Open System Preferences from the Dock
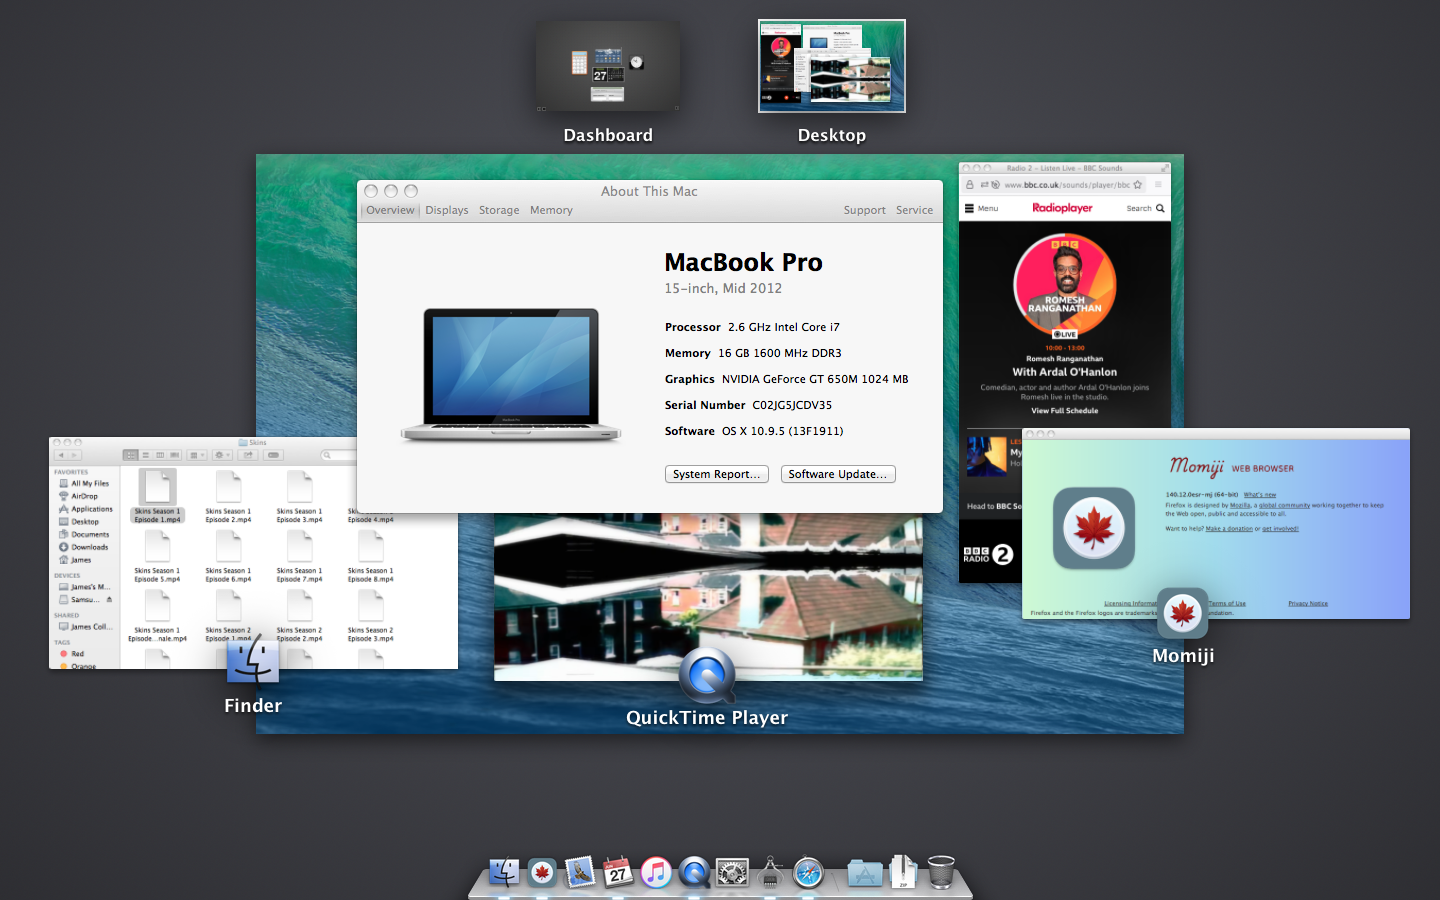1440x900 pixels. [x=732, y=873]
